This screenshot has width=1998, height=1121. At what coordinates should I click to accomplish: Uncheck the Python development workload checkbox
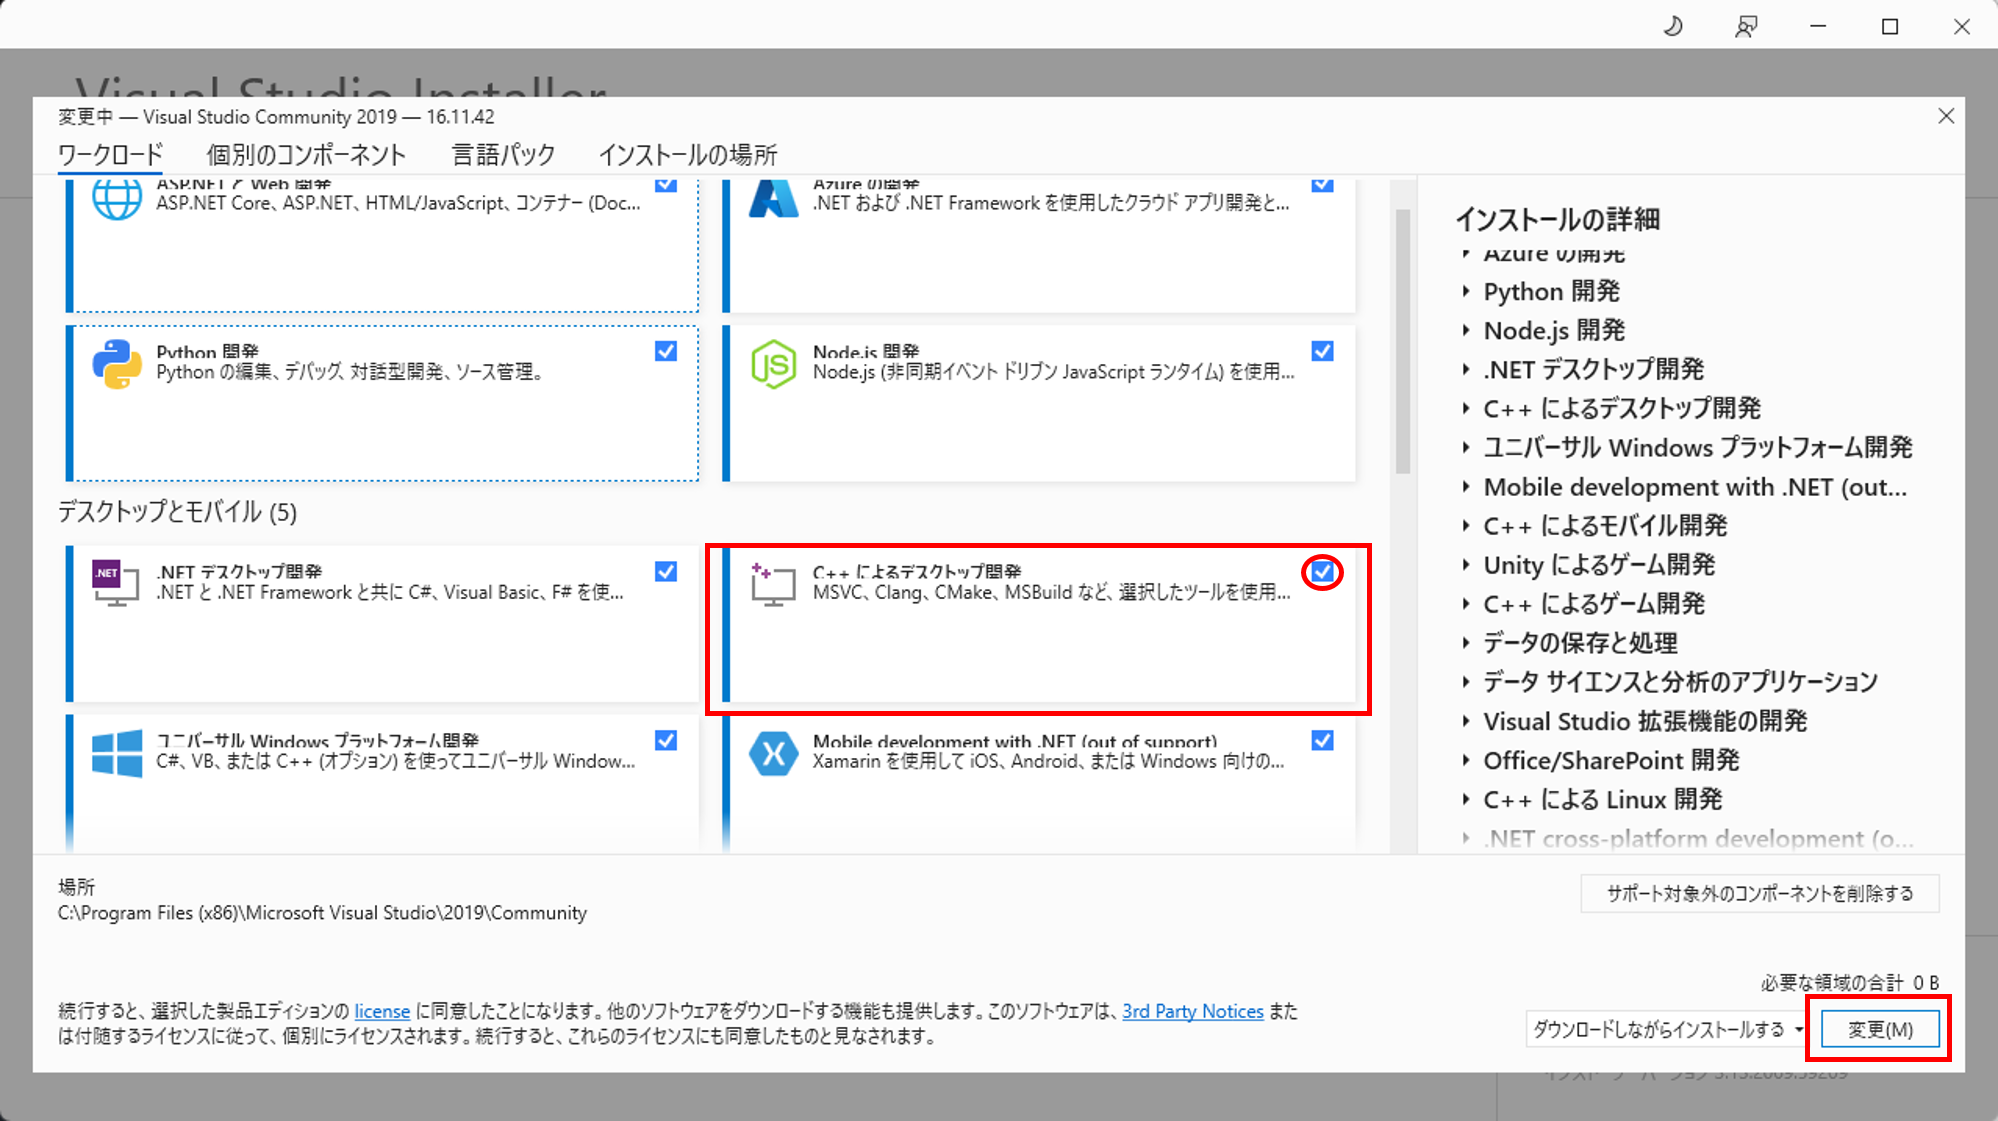[666, 351]
